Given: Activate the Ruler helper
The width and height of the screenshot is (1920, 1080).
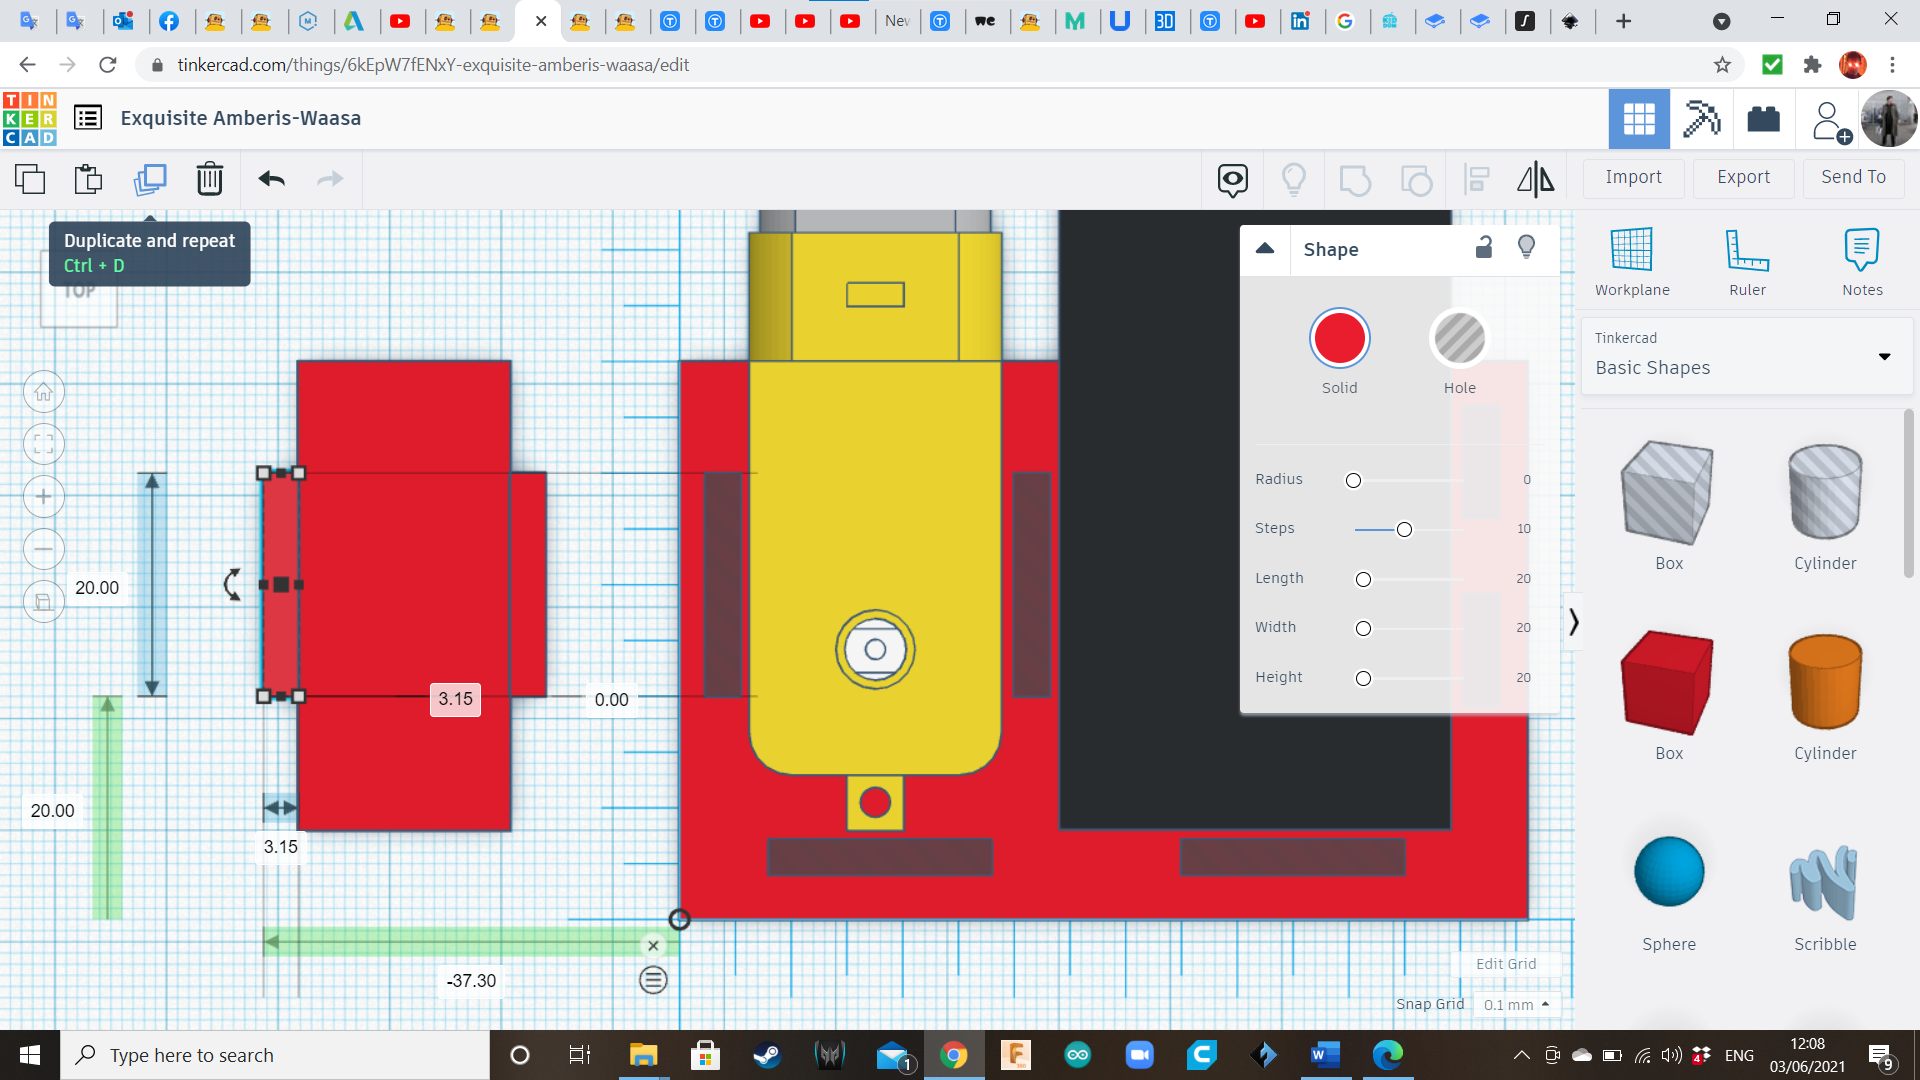Looking at the screenshot, I should (1747, 260).
